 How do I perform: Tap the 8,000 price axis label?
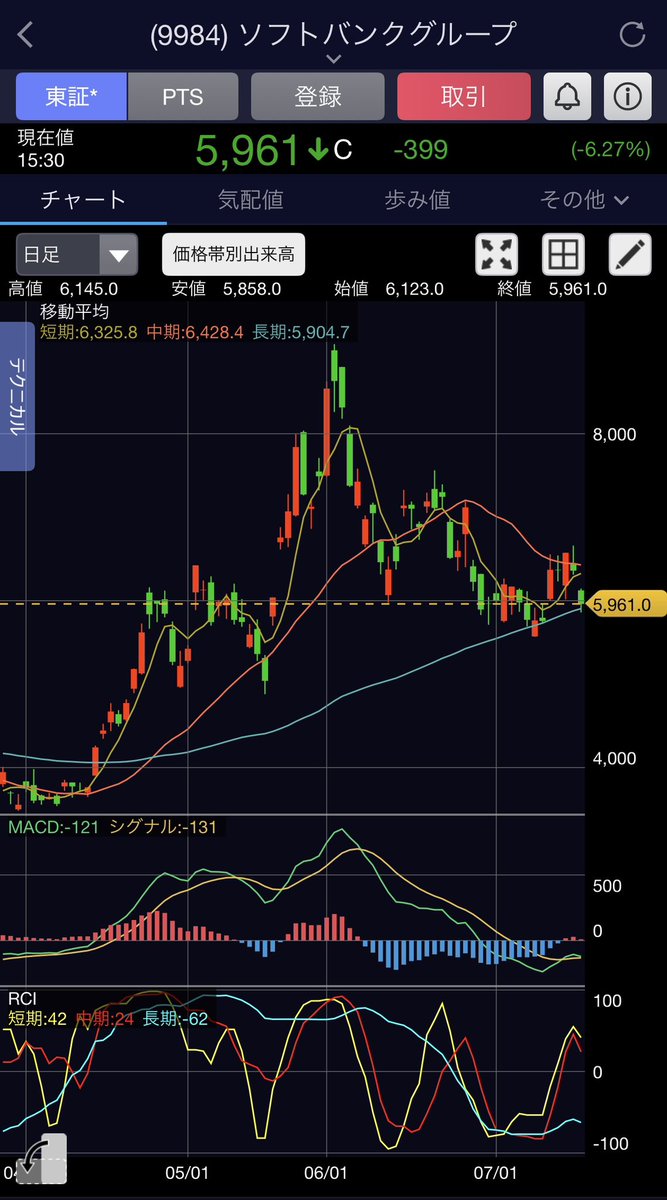[614, 435]
